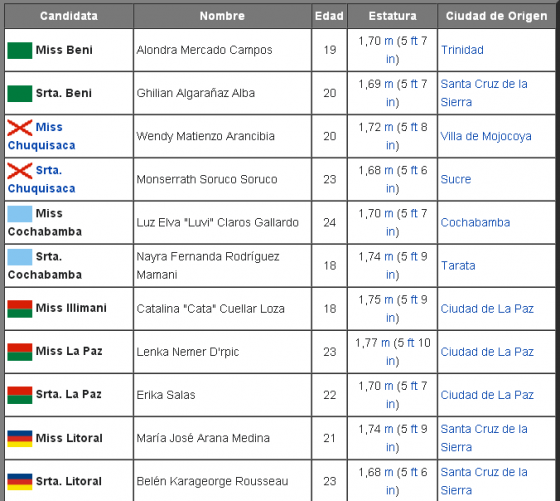The width and height of the screenshot is (560, 501).
Task: Click the Estatura column header
Action: pos(392,16)
